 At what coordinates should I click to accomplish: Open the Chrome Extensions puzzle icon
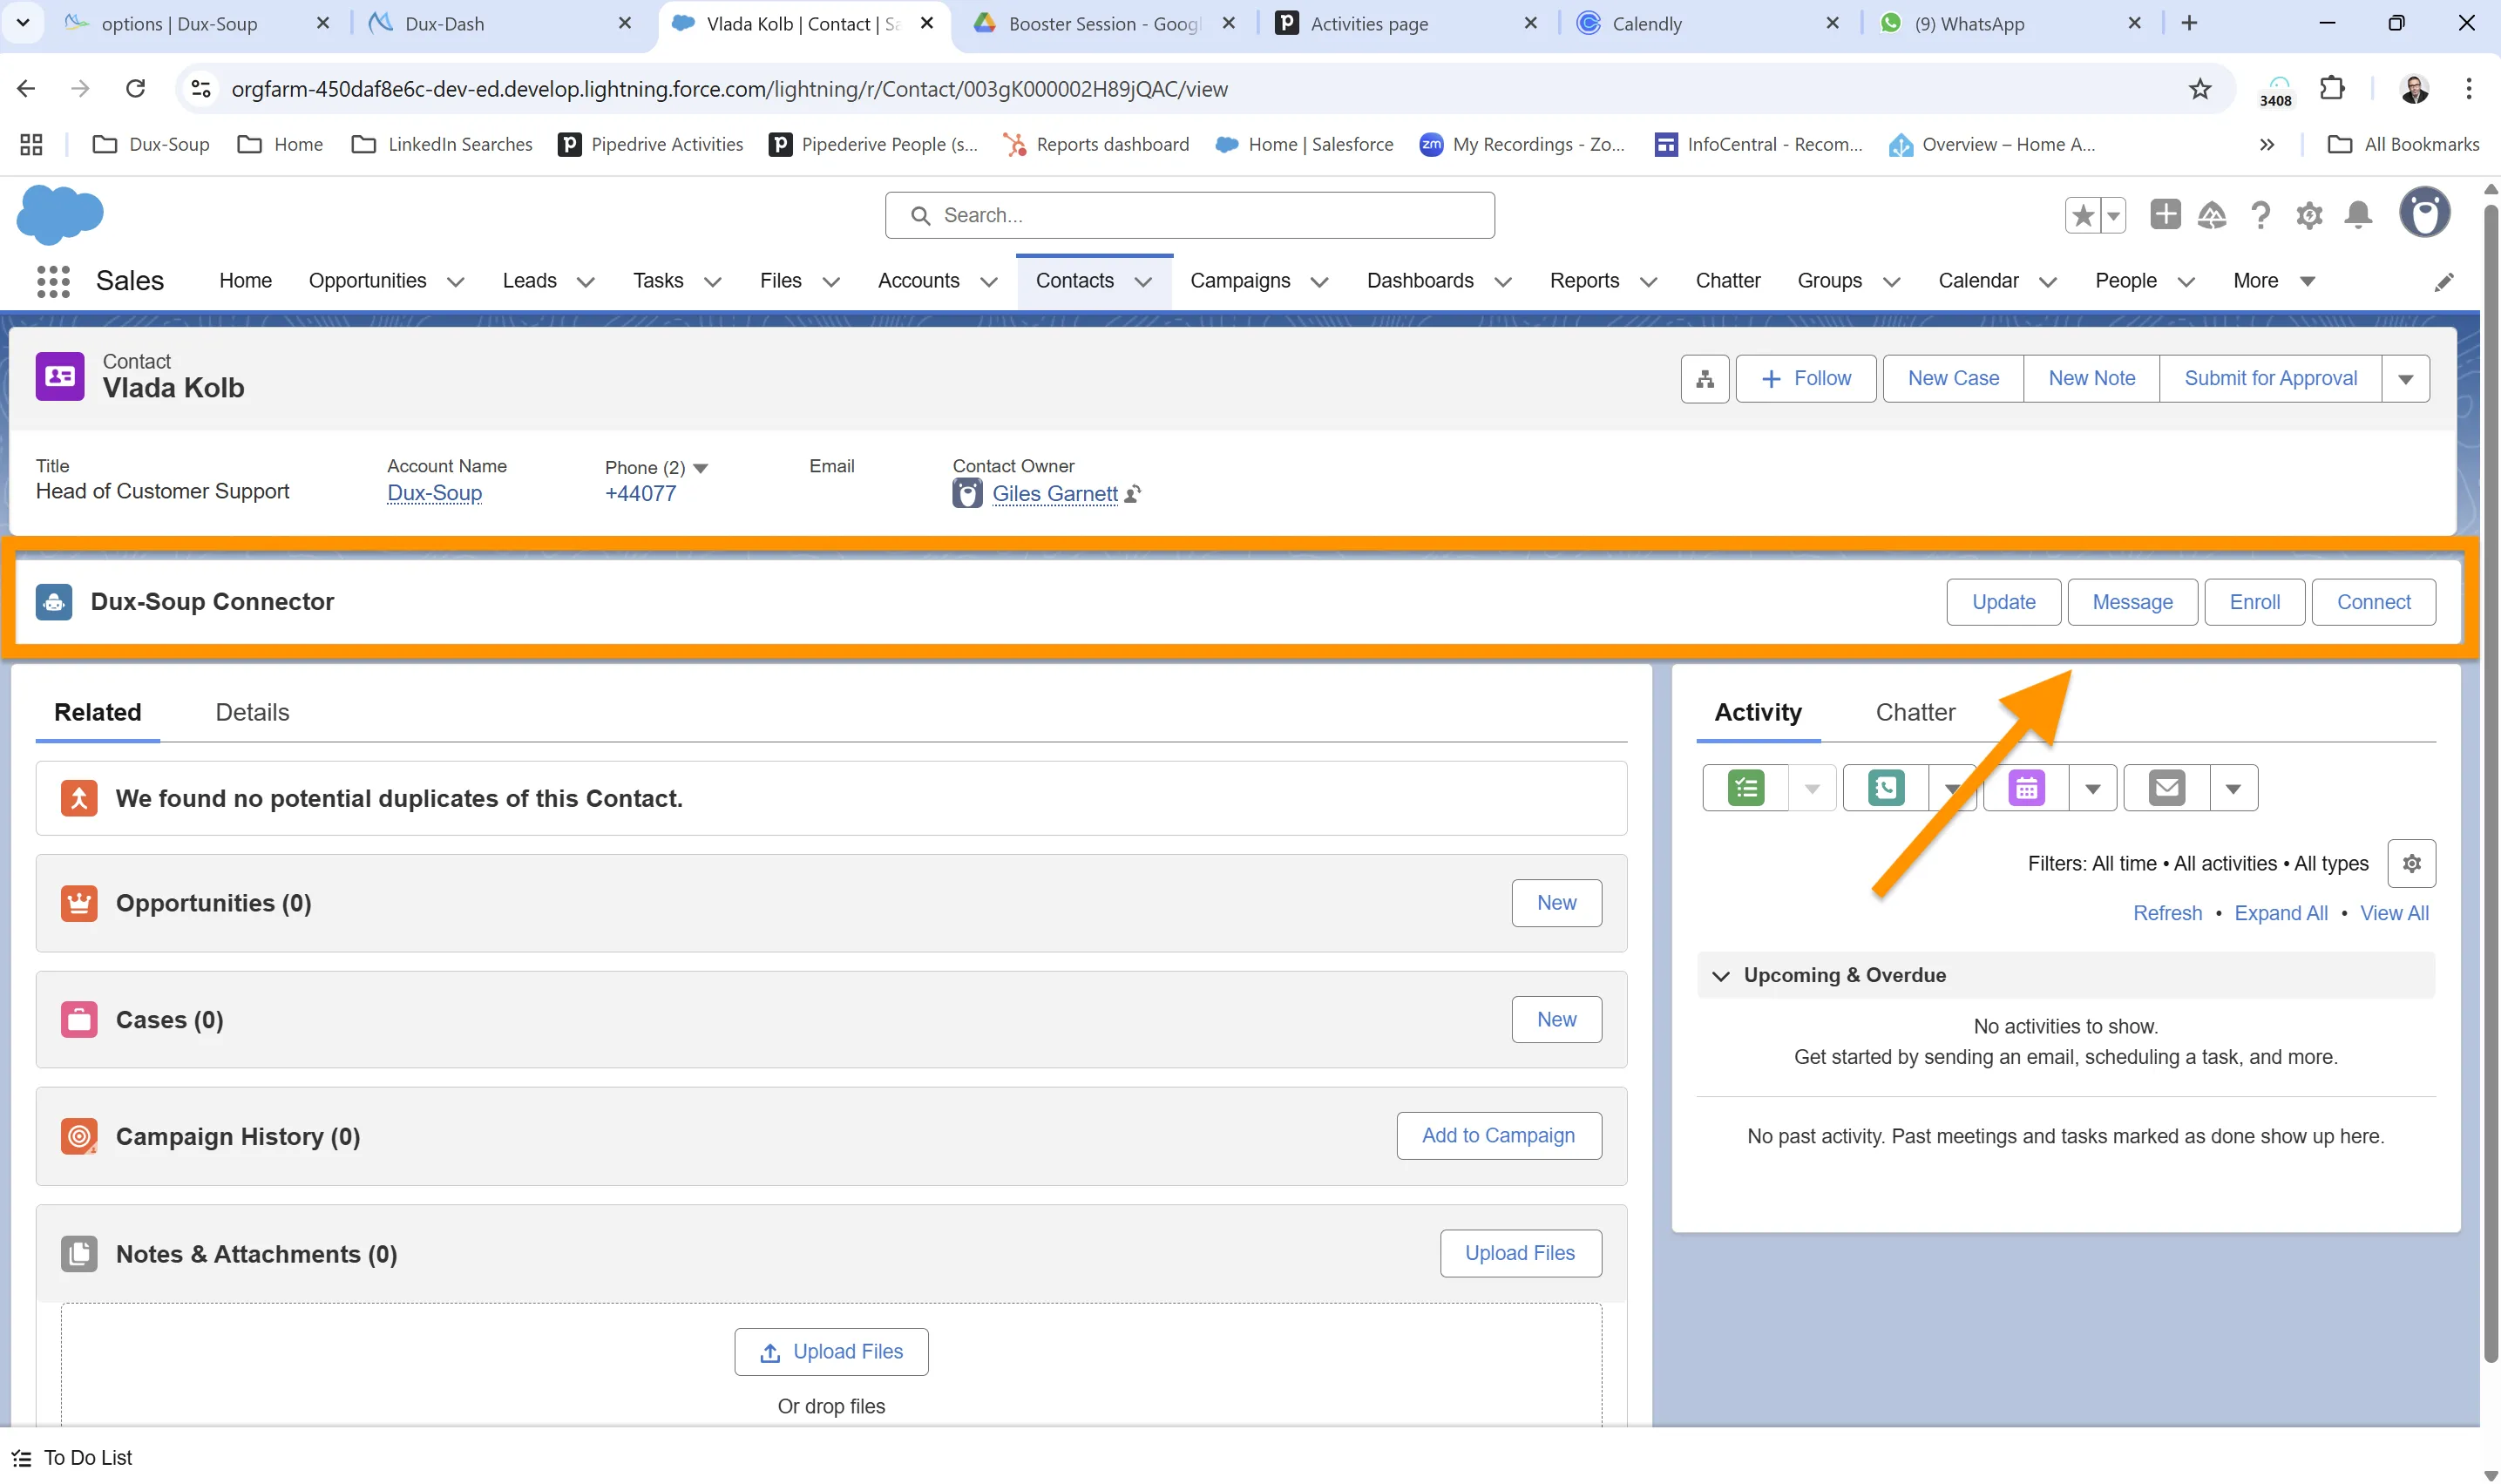tap(2332, 88)
